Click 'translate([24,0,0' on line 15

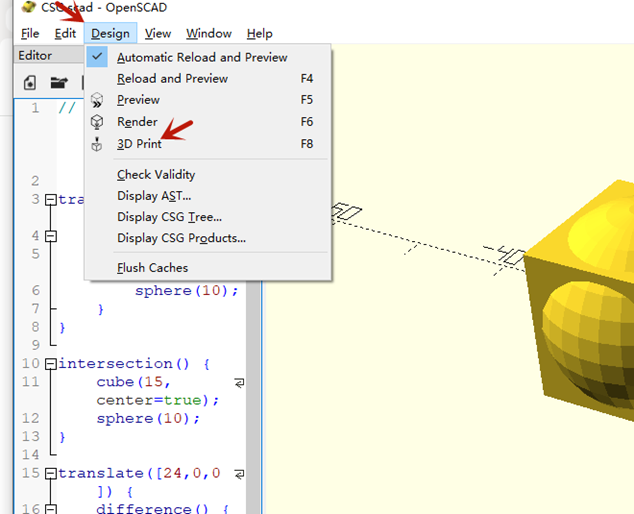tap(139, 473)
